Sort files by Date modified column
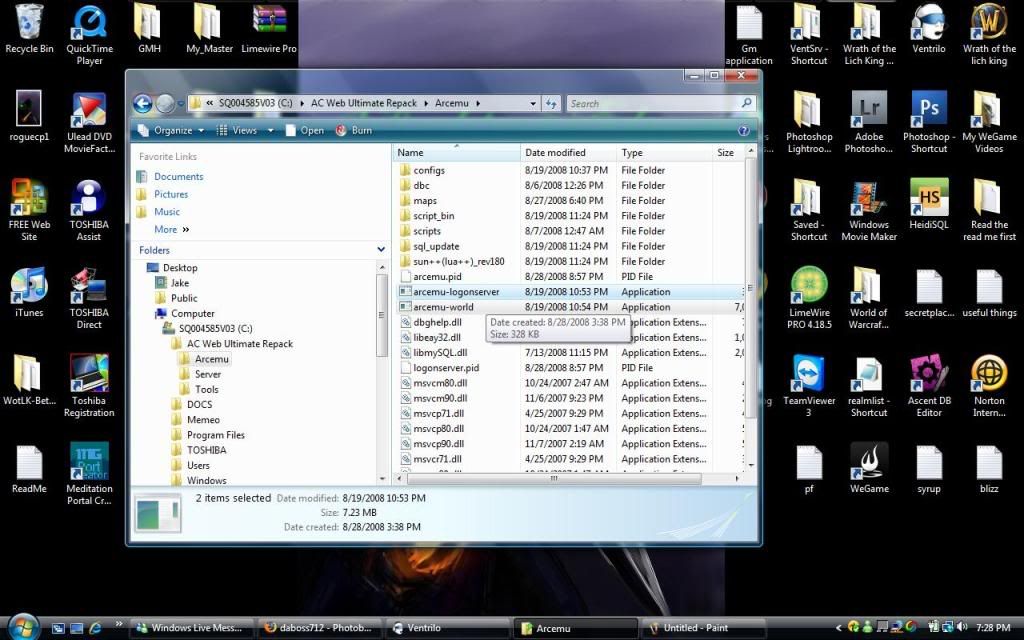This screenshot has height=640, width=1024. [568, 153]
